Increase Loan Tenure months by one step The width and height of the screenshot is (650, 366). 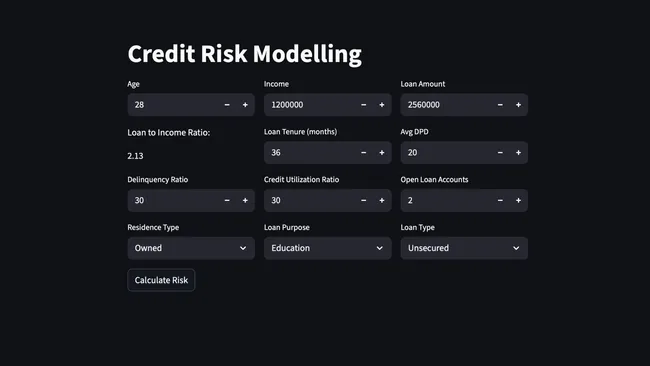pos(382,153)
